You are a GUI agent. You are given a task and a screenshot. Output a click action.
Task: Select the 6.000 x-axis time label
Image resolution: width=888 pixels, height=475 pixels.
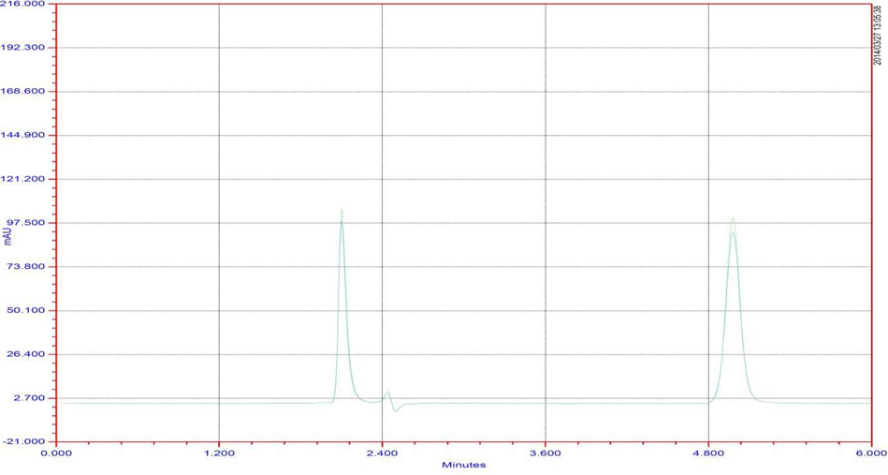click(x=870, y=453)
